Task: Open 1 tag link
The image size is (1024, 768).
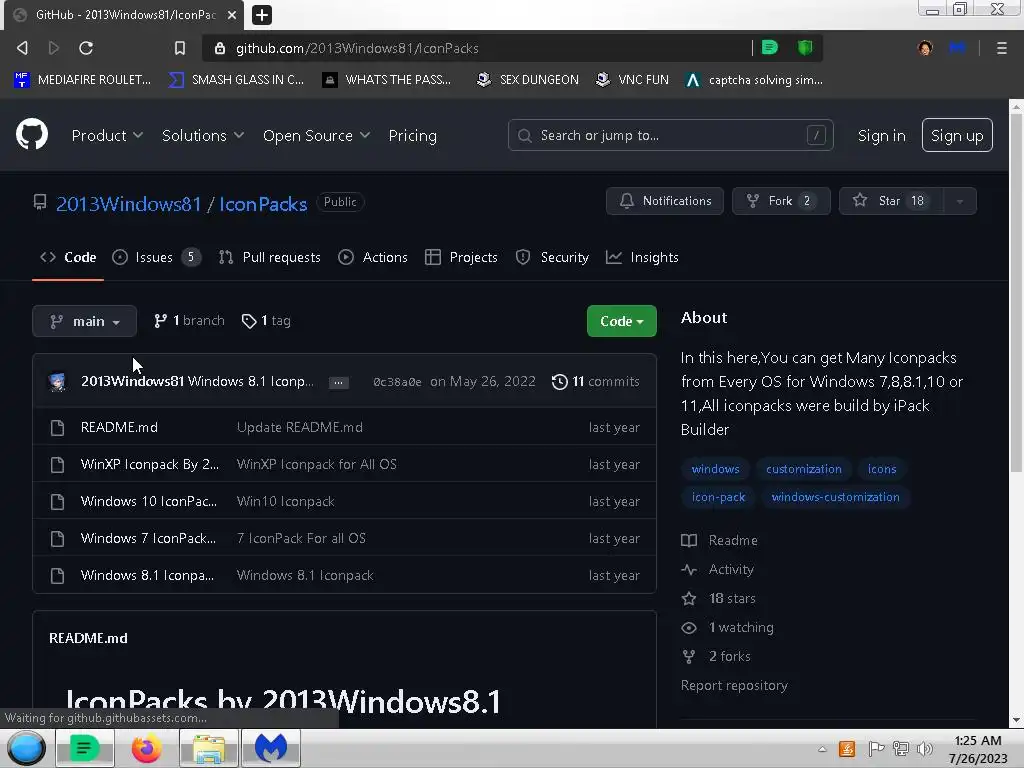Action: pos(266,321)
